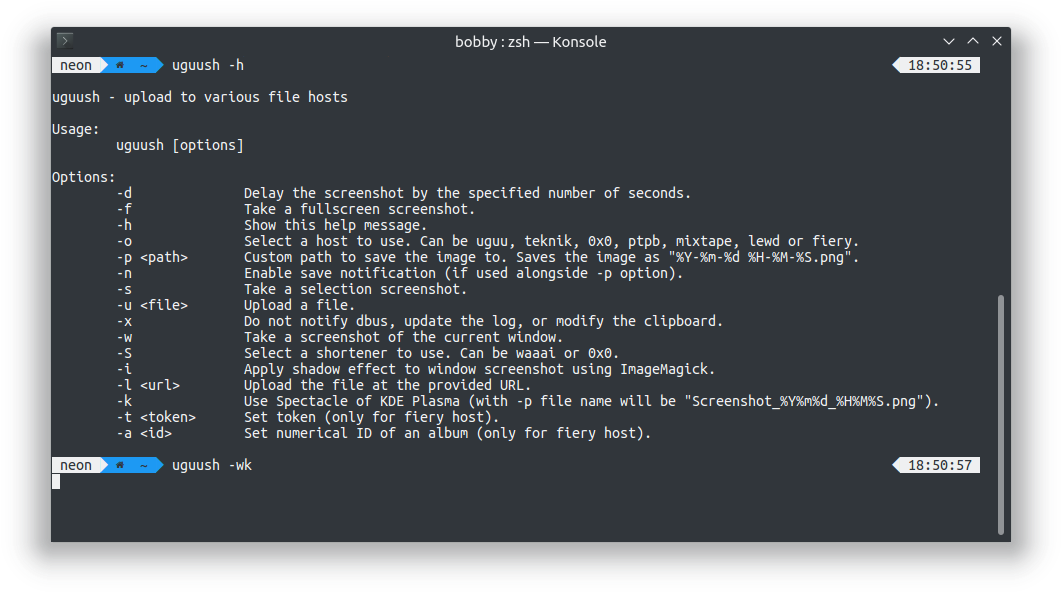Click the window title 'bobby : zsh — Konsole'
The height and width of the screenshot is (592, 1061).
point(530,41)
